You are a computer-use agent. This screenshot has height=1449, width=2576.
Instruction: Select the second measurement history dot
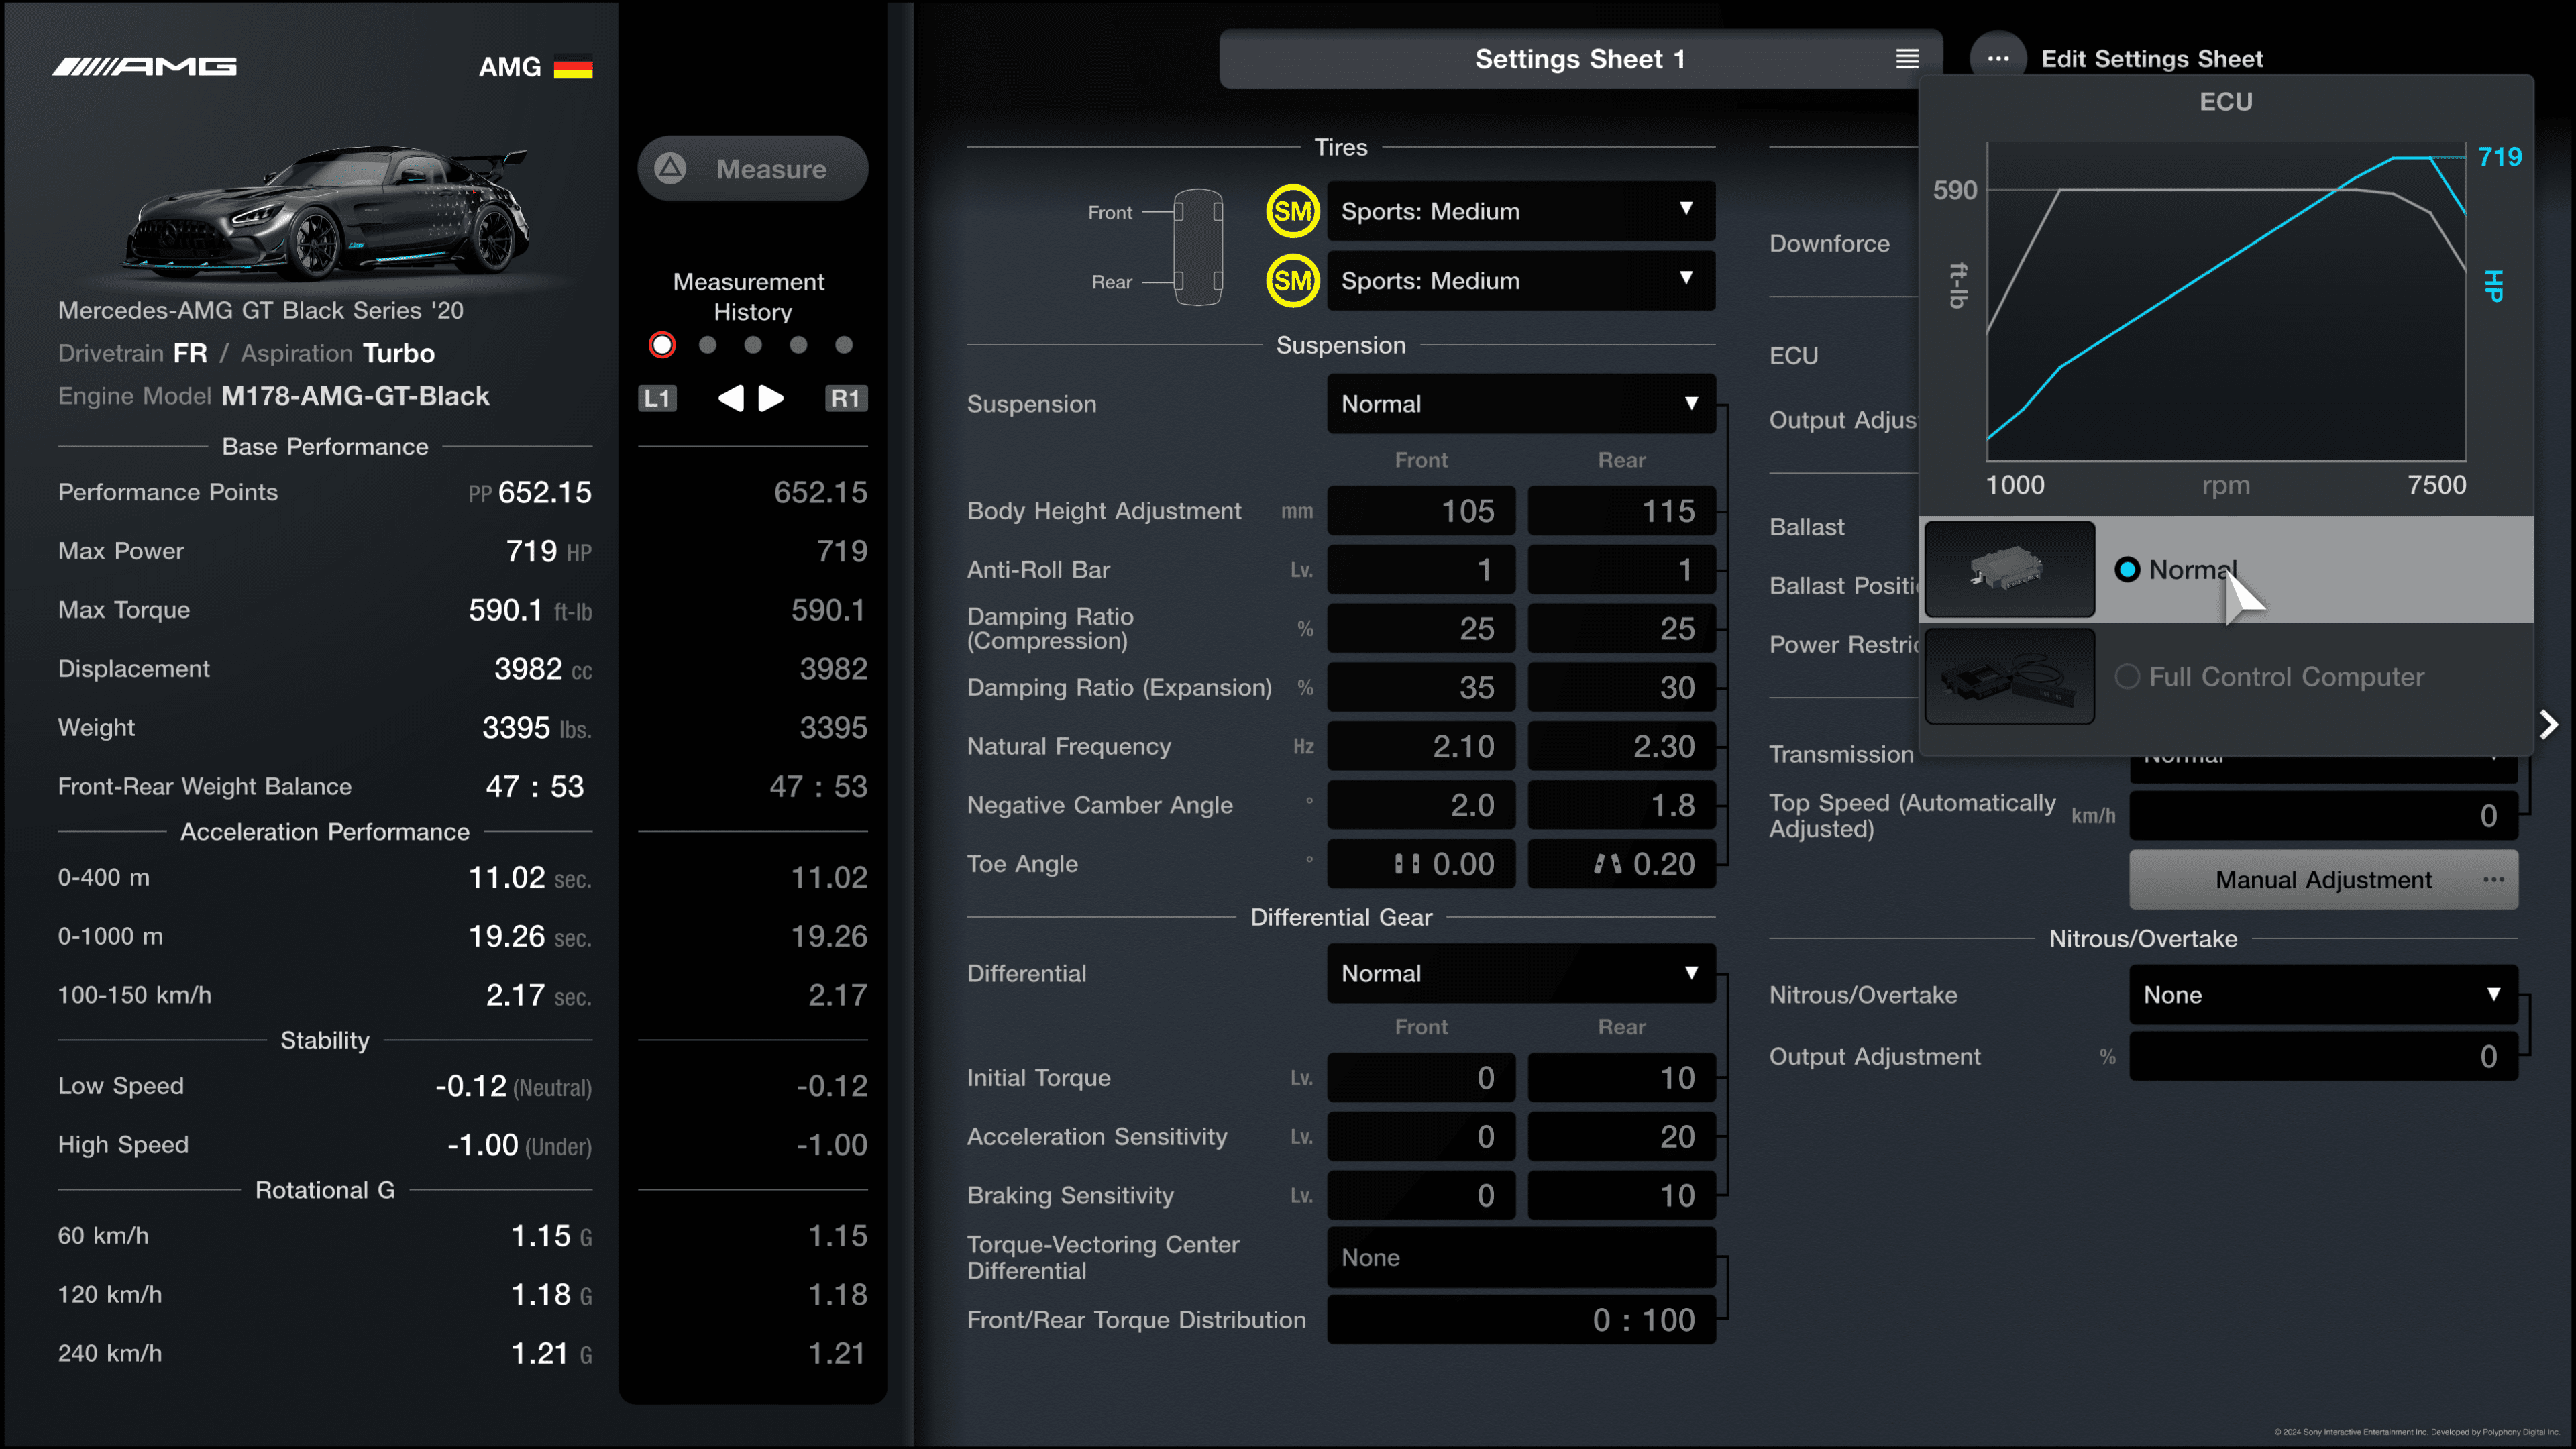(x=708, y=345)
